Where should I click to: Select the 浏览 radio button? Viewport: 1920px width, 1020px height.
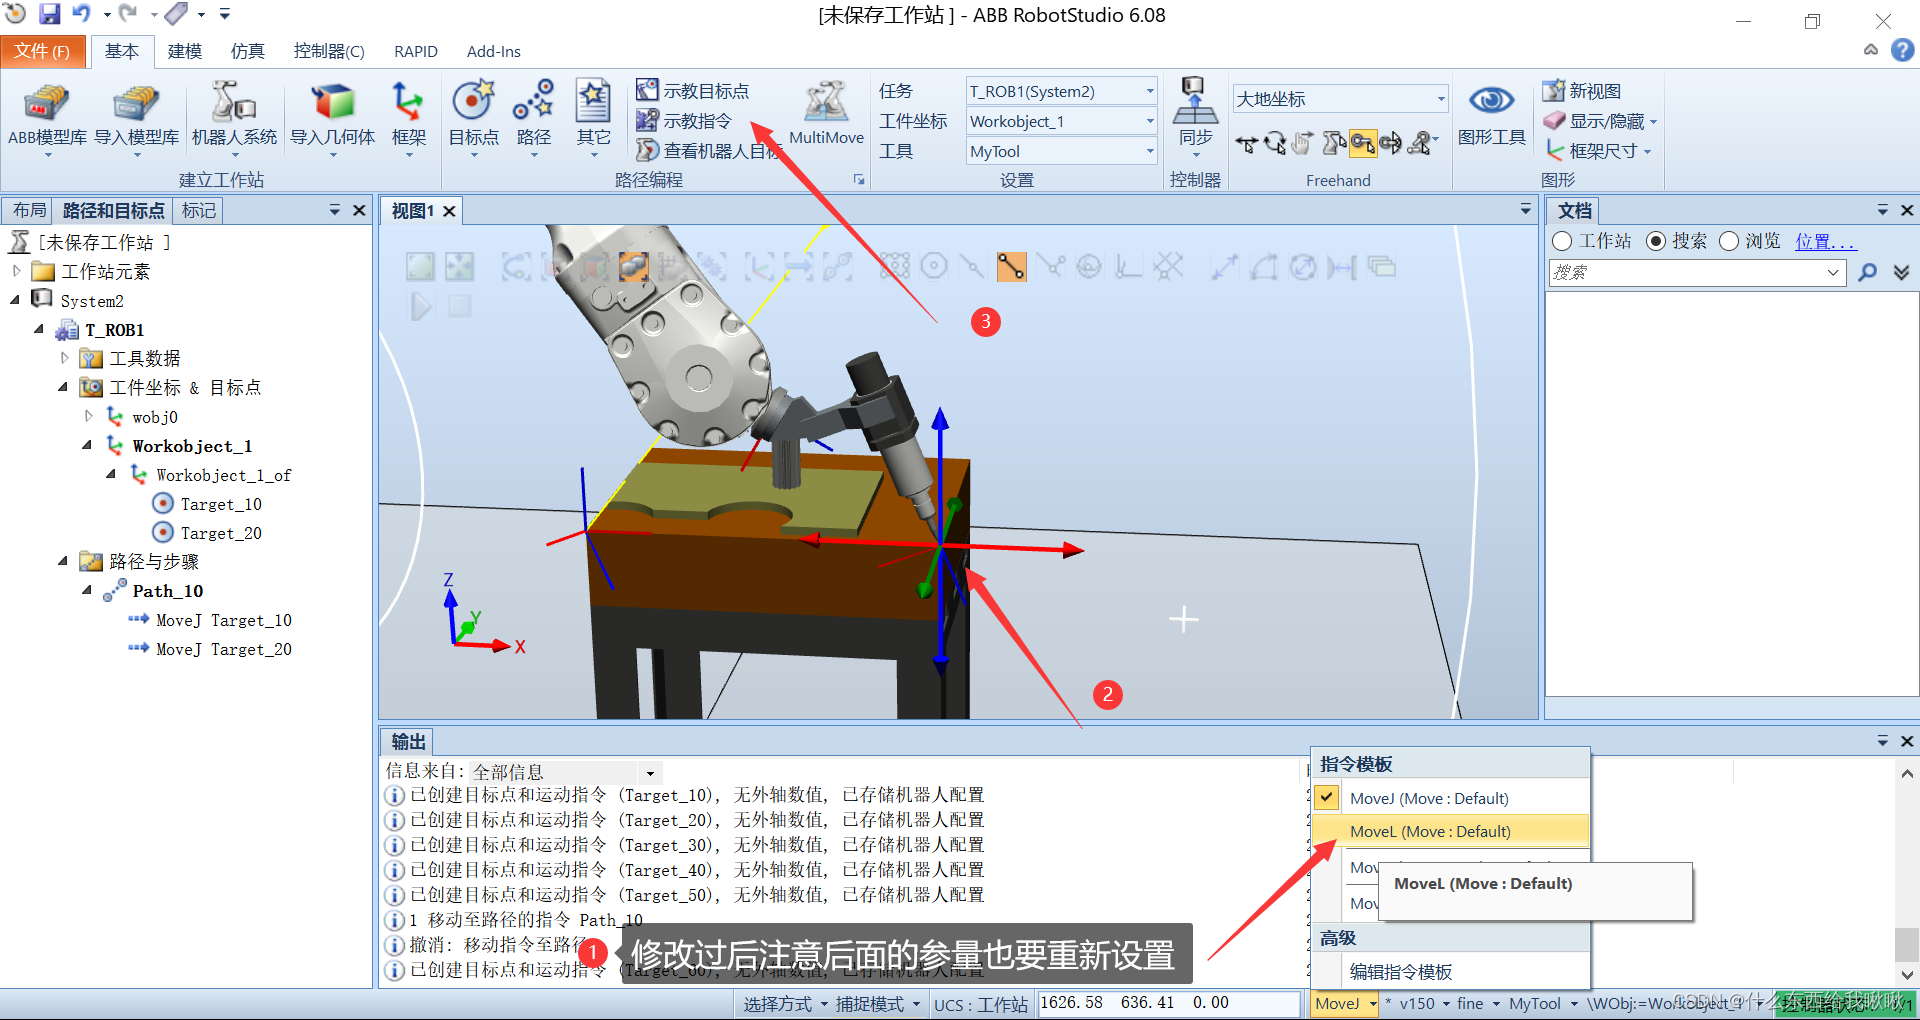tap(1729, 241)
